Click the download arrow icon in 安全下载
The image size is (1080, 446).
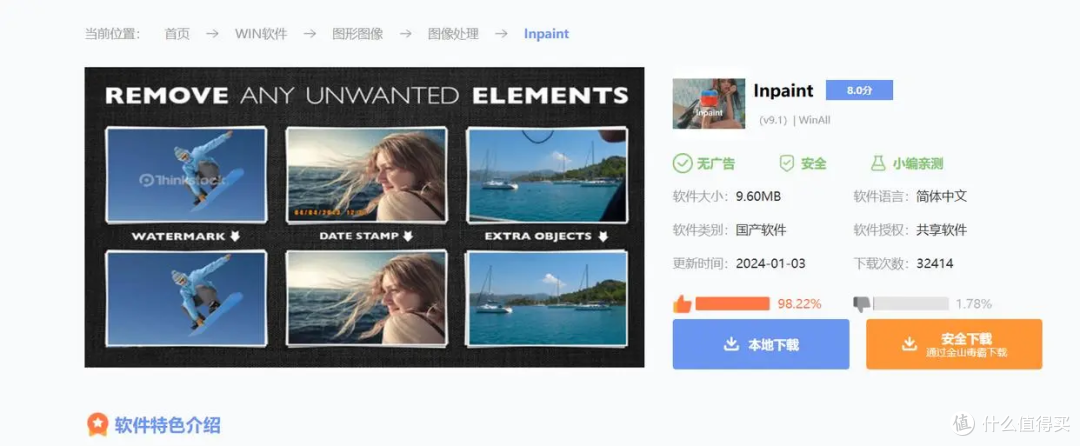coord(909,344)
